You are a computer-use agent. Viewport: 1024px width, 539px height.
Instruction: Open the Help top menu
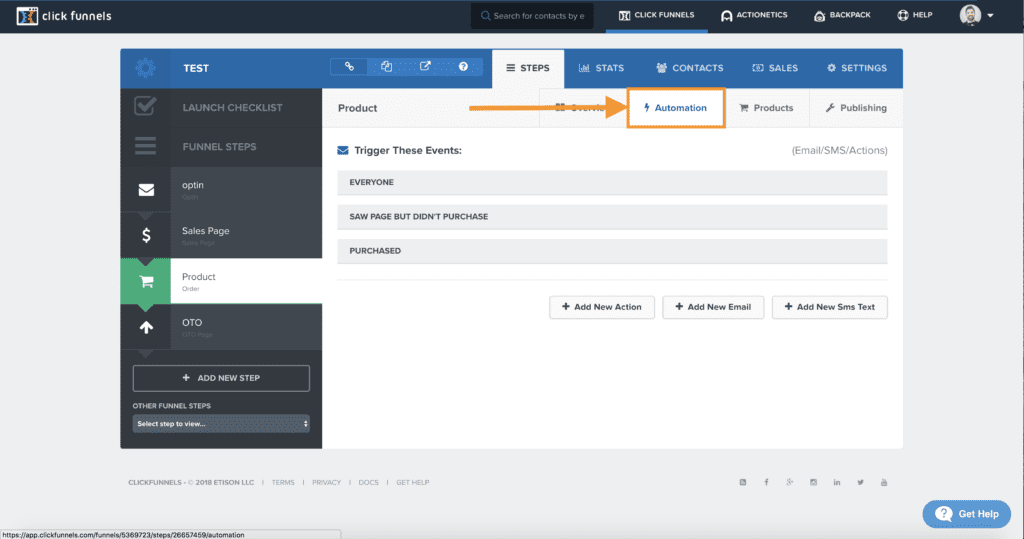914,15
